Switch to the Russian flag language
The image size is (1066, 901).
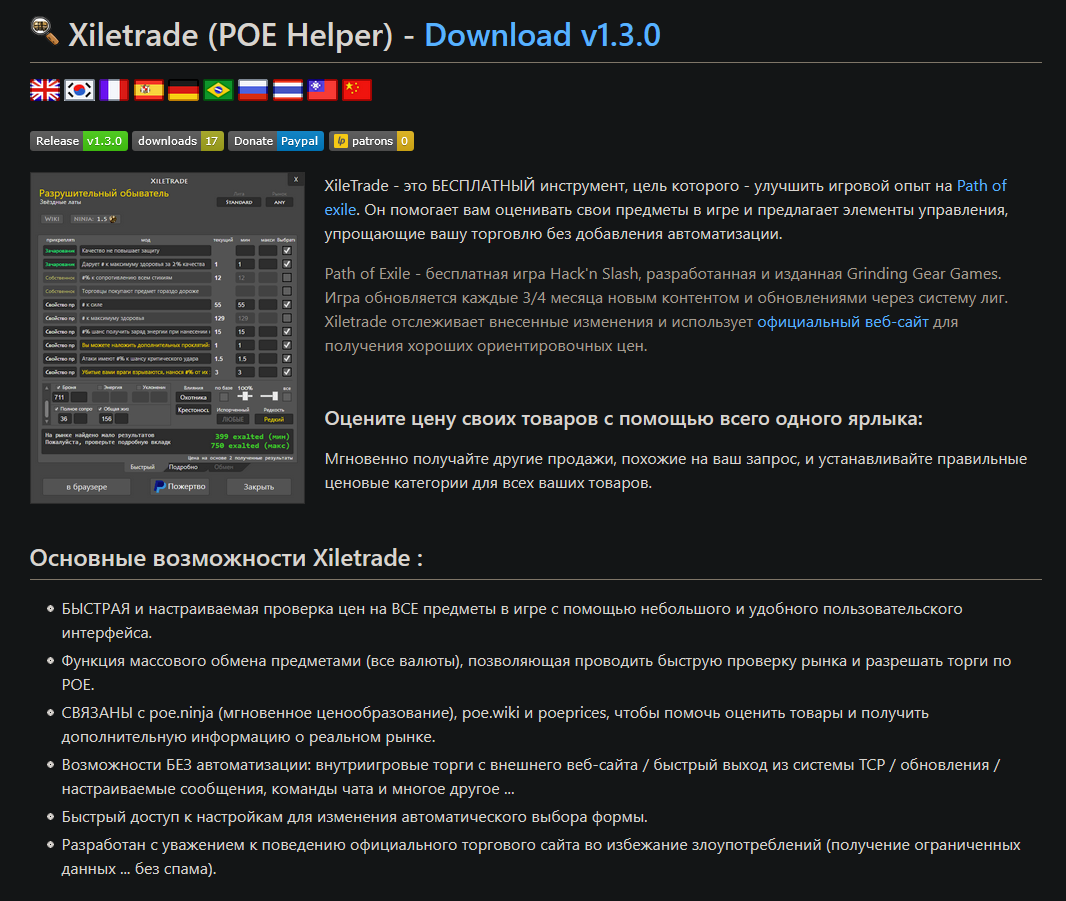pyautogui.click(x=253, y=90)
